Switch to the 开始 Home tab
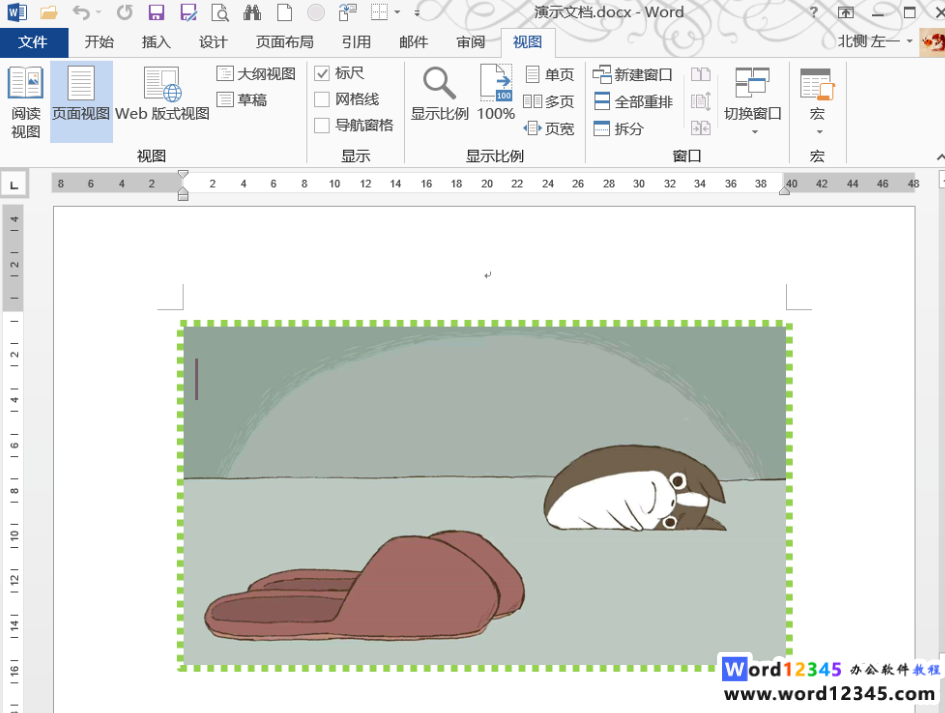945x713 pixels. pos(99,42)
